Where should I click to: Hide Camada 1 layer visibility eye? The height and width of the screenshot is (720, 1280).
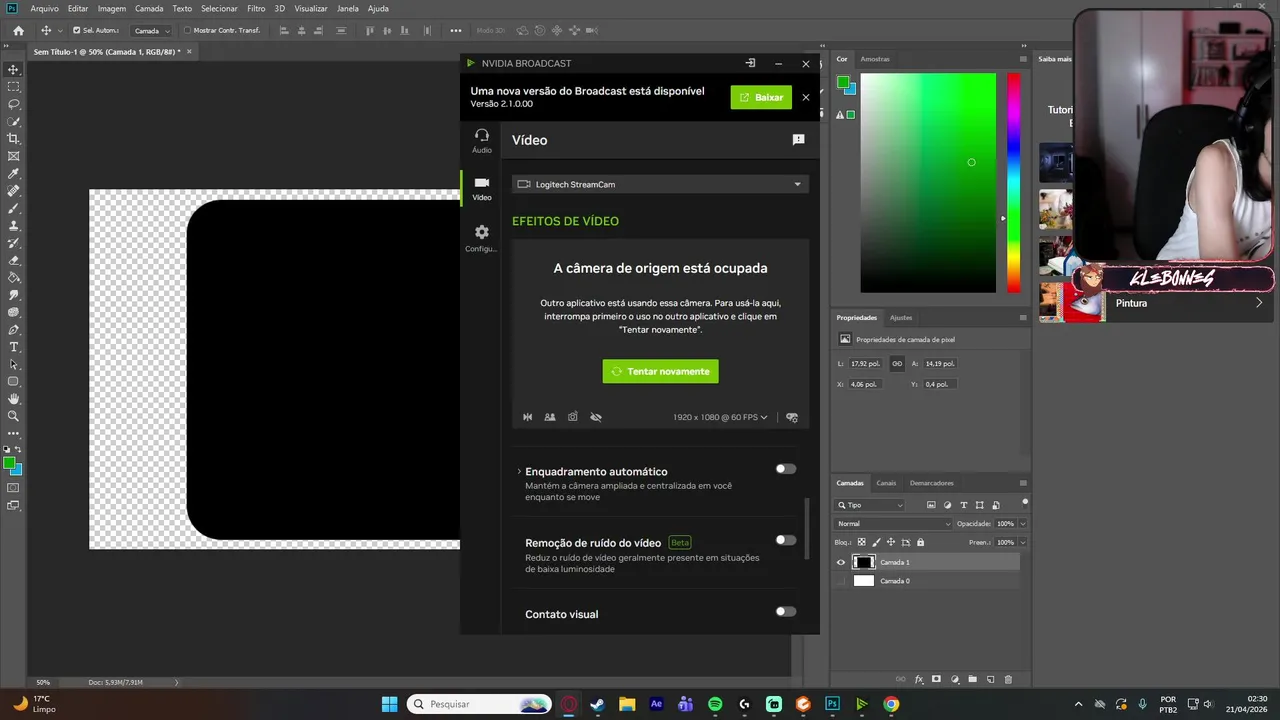(840, 562)
